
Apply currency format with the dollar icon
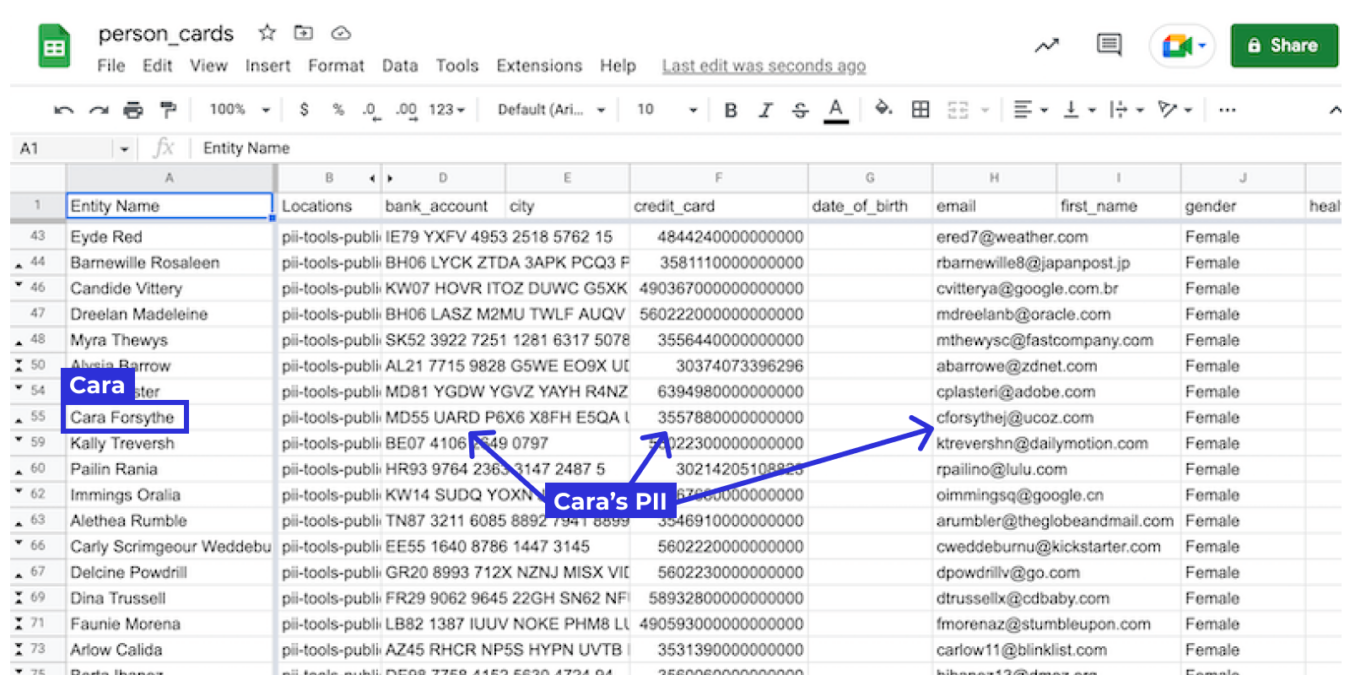pyautogui.click(x=304, y=110)
